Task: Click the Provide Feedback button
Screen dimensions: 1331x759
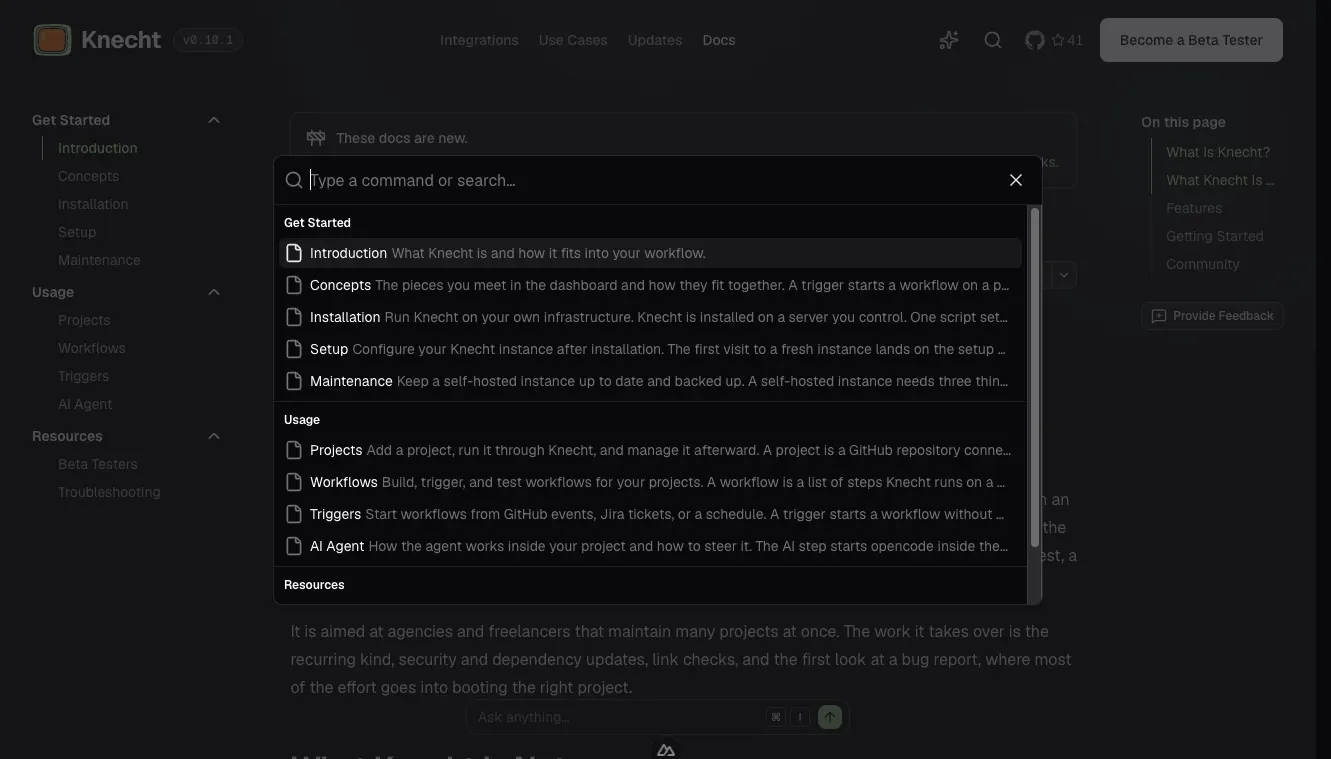Action: 1212,316
